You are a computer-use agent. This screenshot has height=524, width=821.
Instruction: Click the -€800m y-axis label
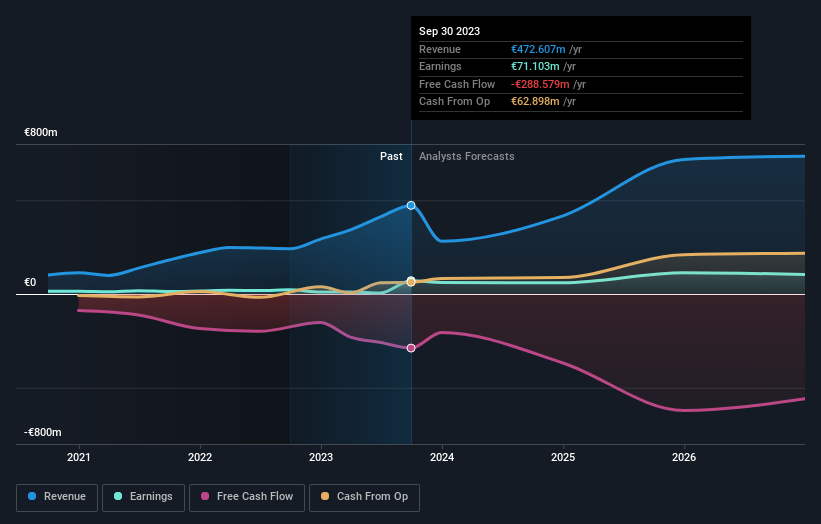click(x=42, y=432)
